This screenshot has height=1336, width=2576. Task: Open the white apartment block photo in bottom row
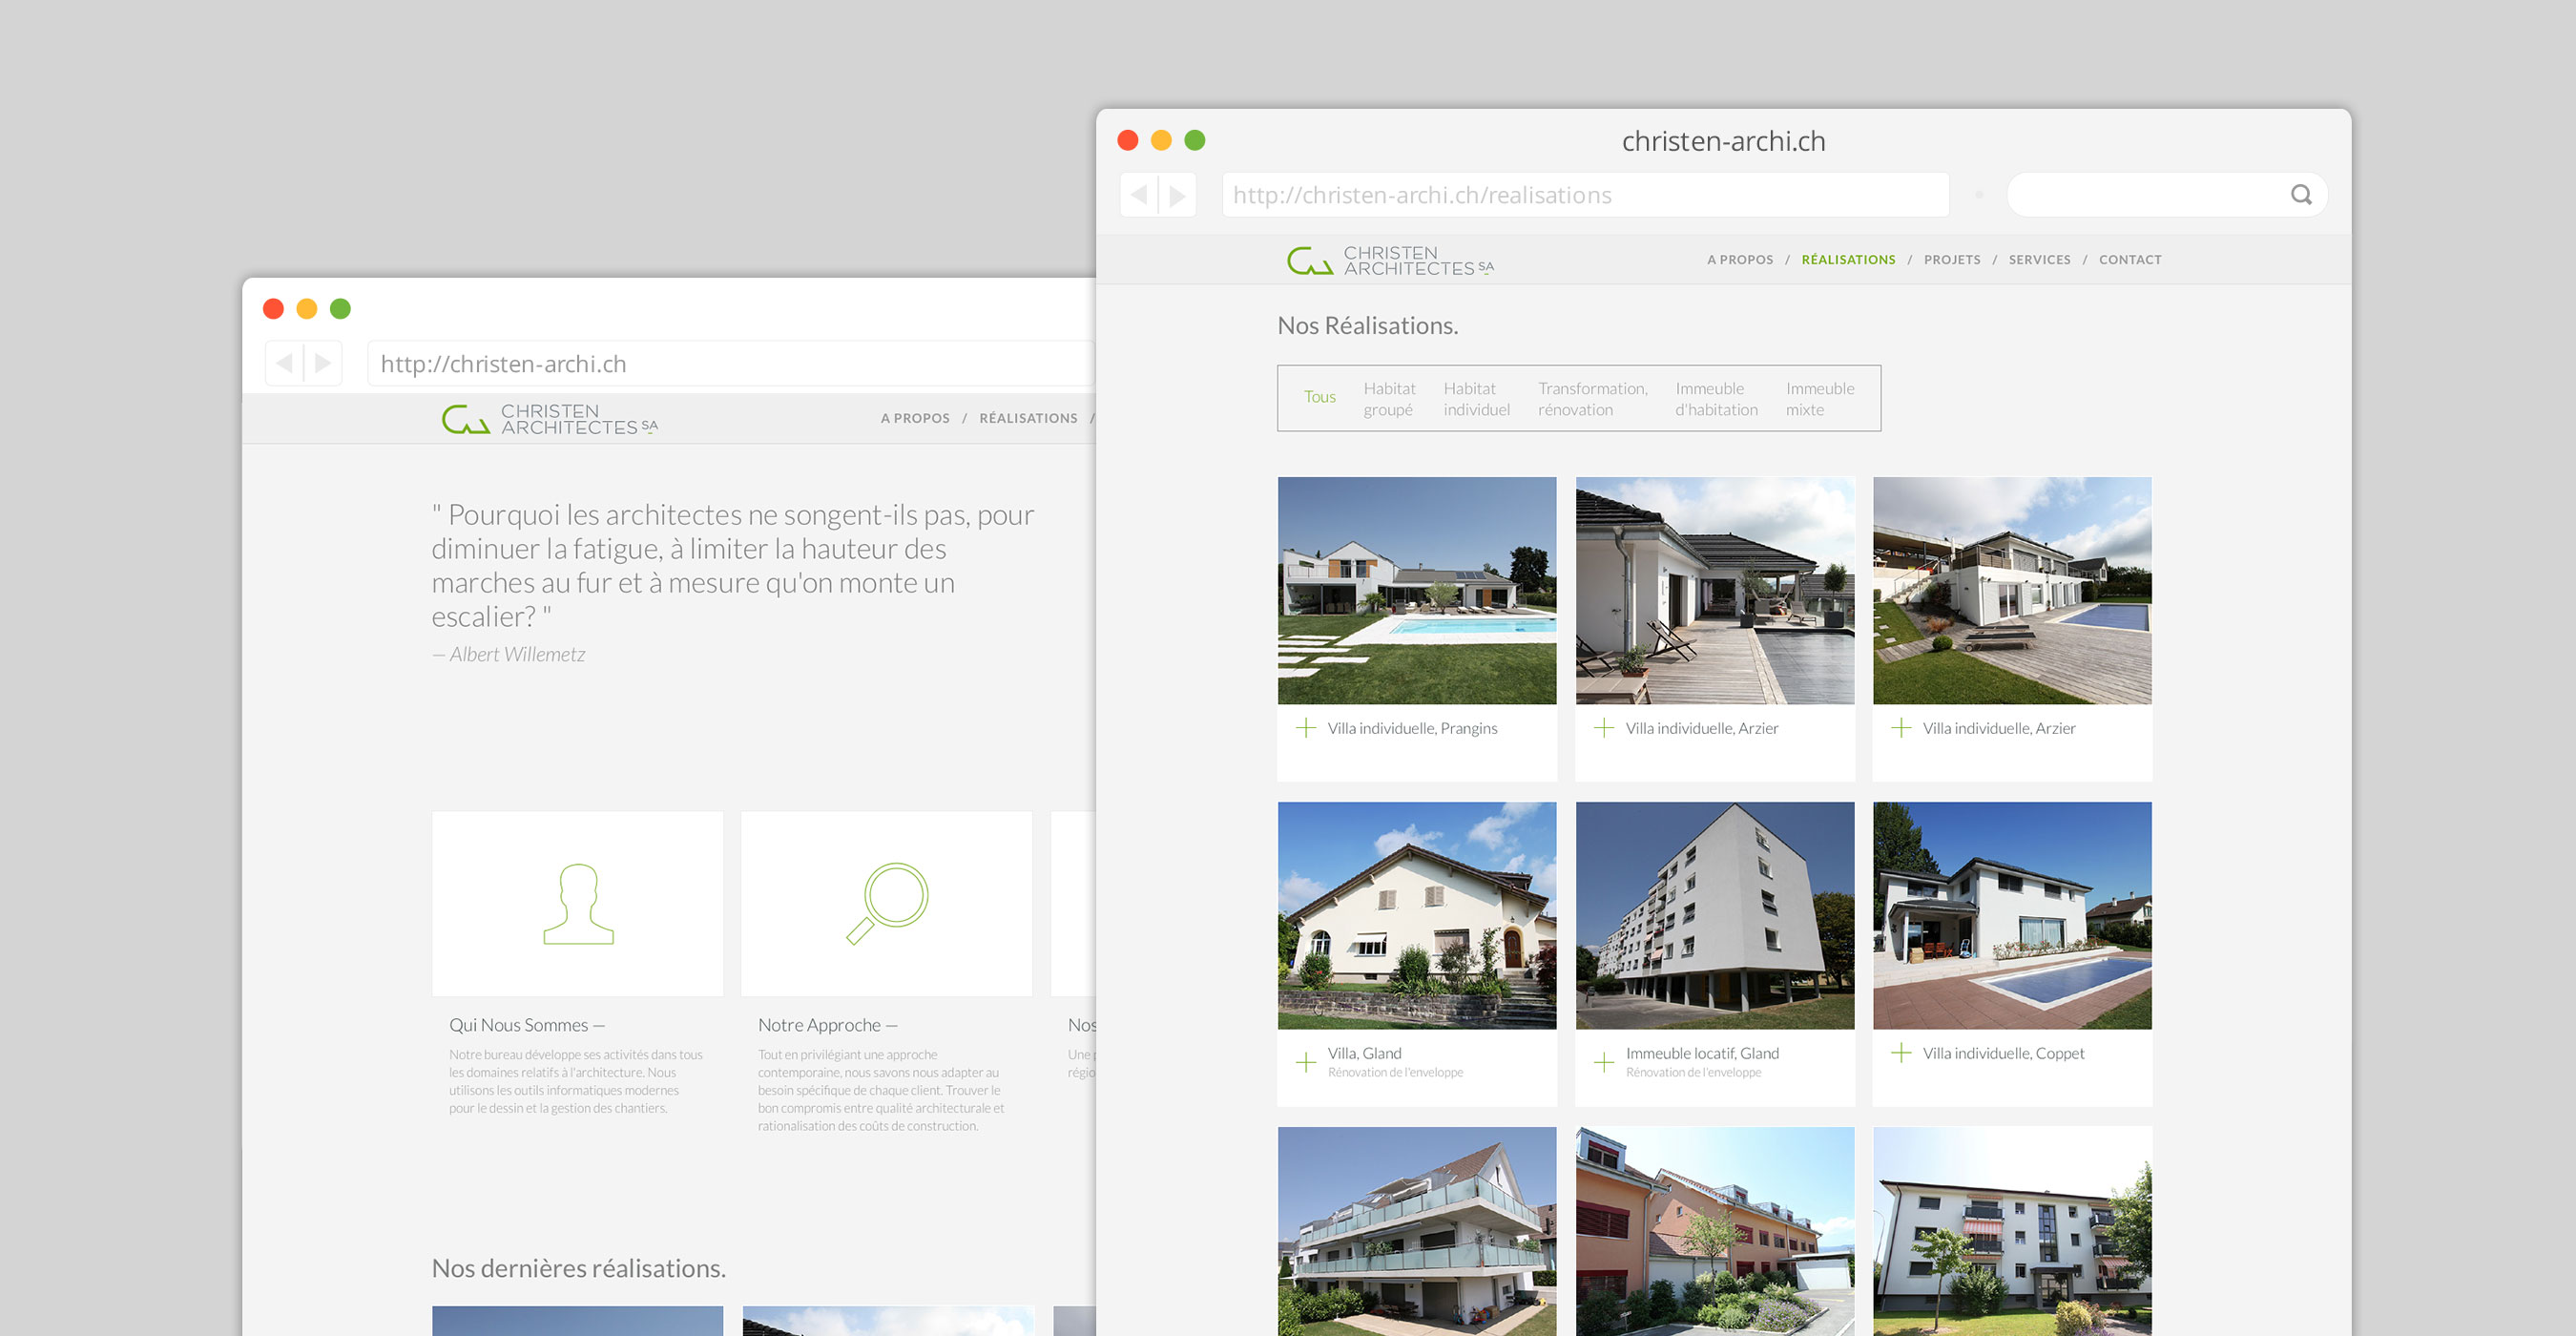coord(2012,1231)
